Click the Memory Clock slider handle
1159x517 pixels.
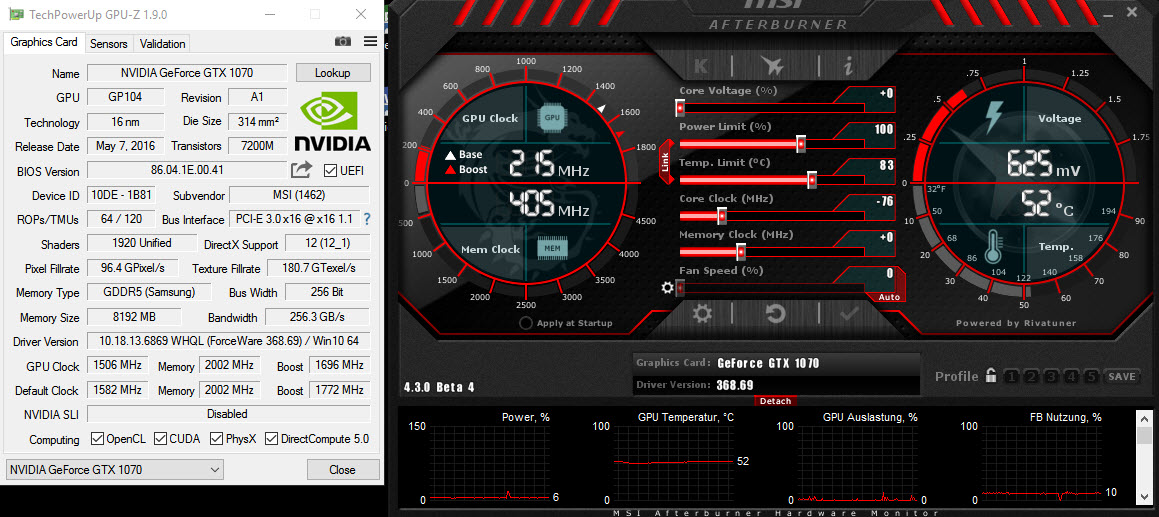741,252
